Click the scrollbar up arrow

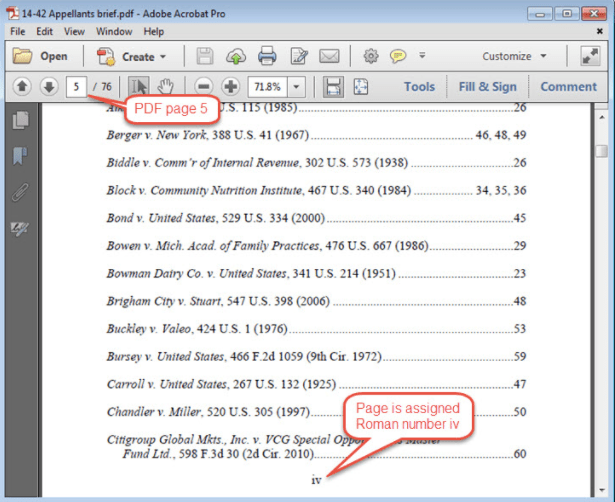pos(602,117)
